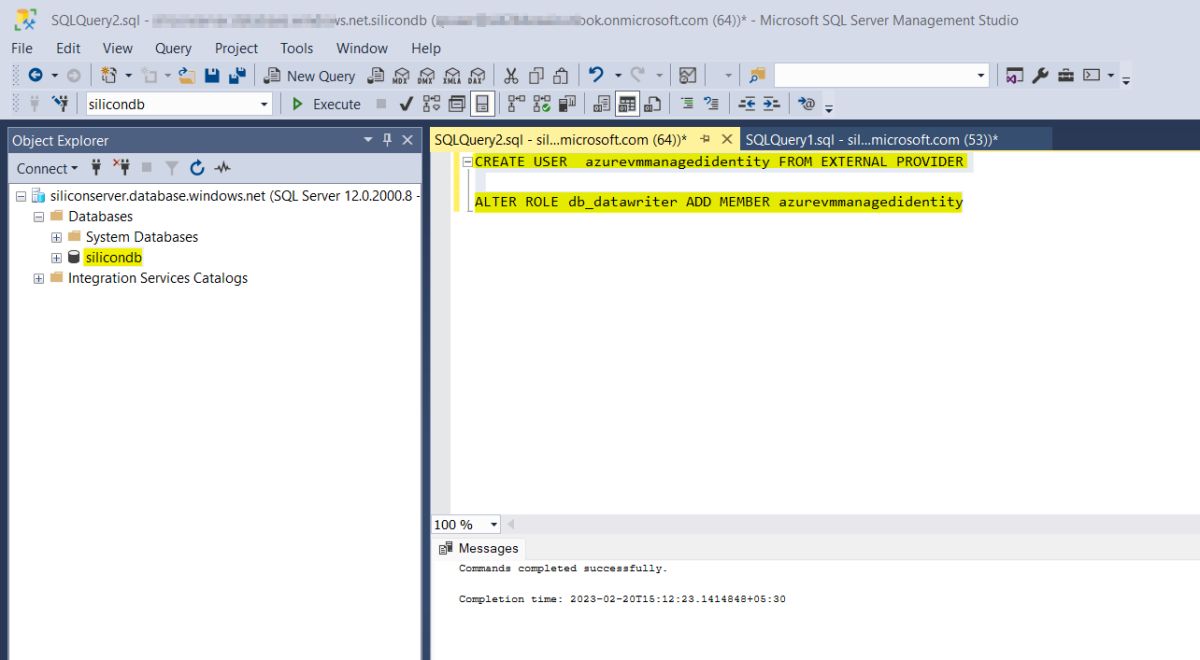This screenshot has height=660, width=1200.
Task: Click the Copy icon
Action: pos(536,75)
